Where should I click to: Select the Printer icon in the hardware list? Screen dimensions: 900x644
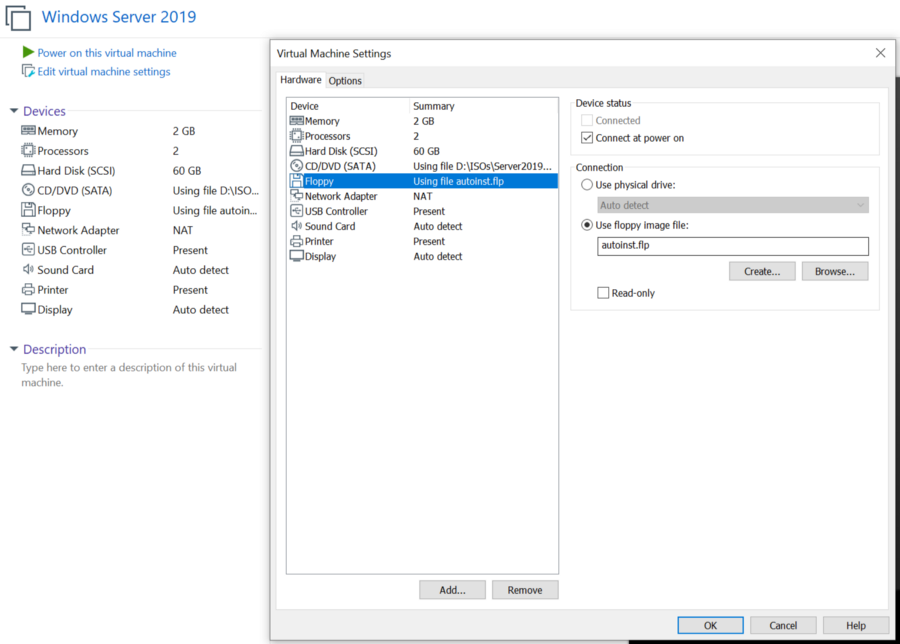(296, 241)
